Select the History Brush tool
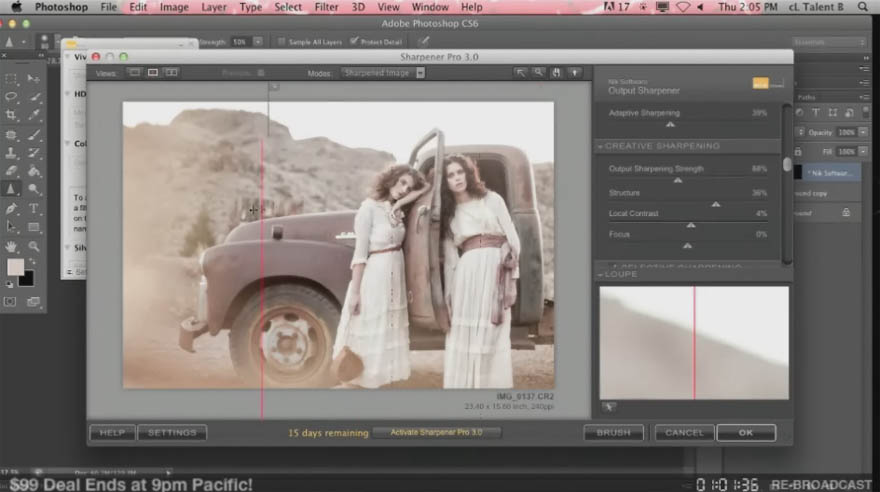Image resolution: width=880 pixels, height=492 pixels. [x=34, y=153]
